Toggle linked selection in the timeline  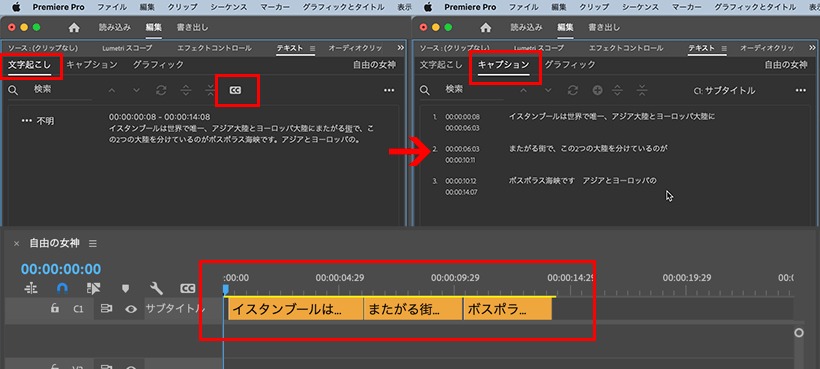pyautogui.click(x=94, y=288)
